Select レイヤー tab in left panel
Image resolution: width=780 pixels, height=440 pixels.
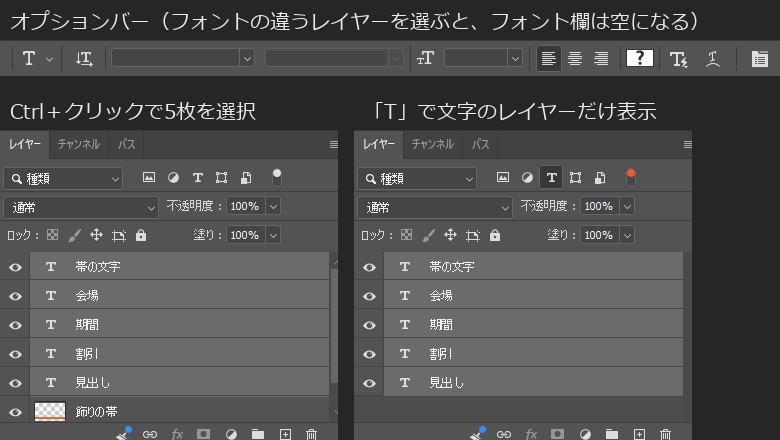click(25, 144)
